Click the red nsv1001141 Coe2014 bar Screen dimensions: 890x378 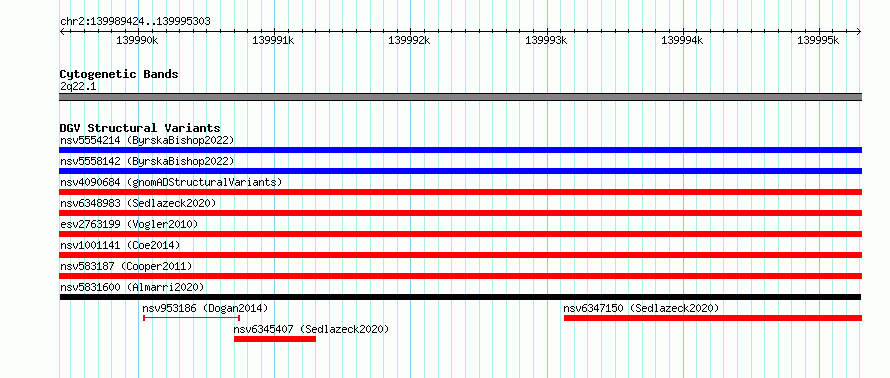(460, 255)
